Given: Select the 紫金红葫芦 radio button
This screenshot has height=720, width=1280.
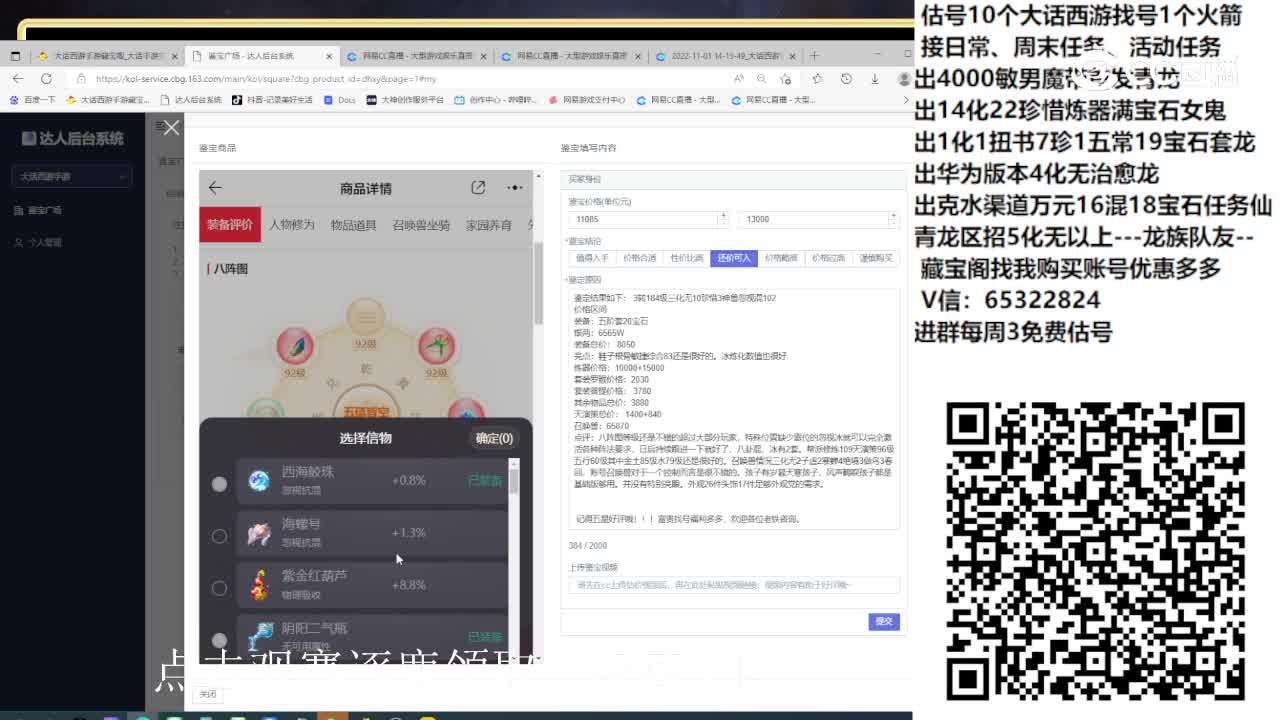Looking at the screenshot, I should 219,588.
